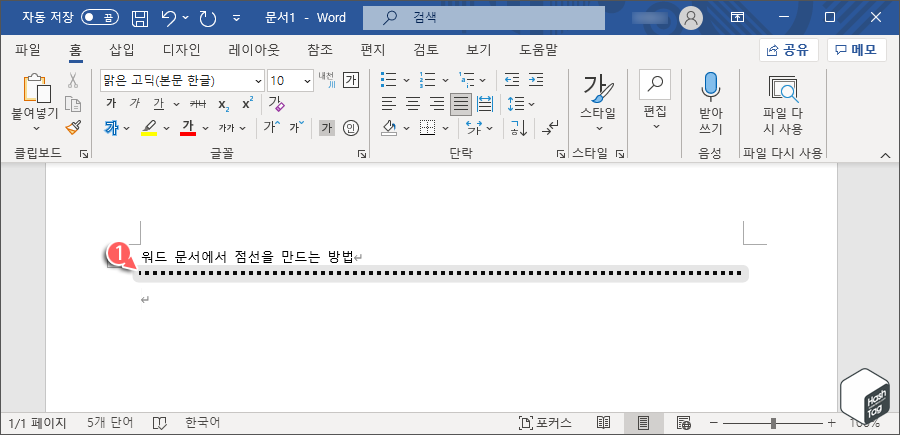Toggle Justify alignment

pos(461,104)
